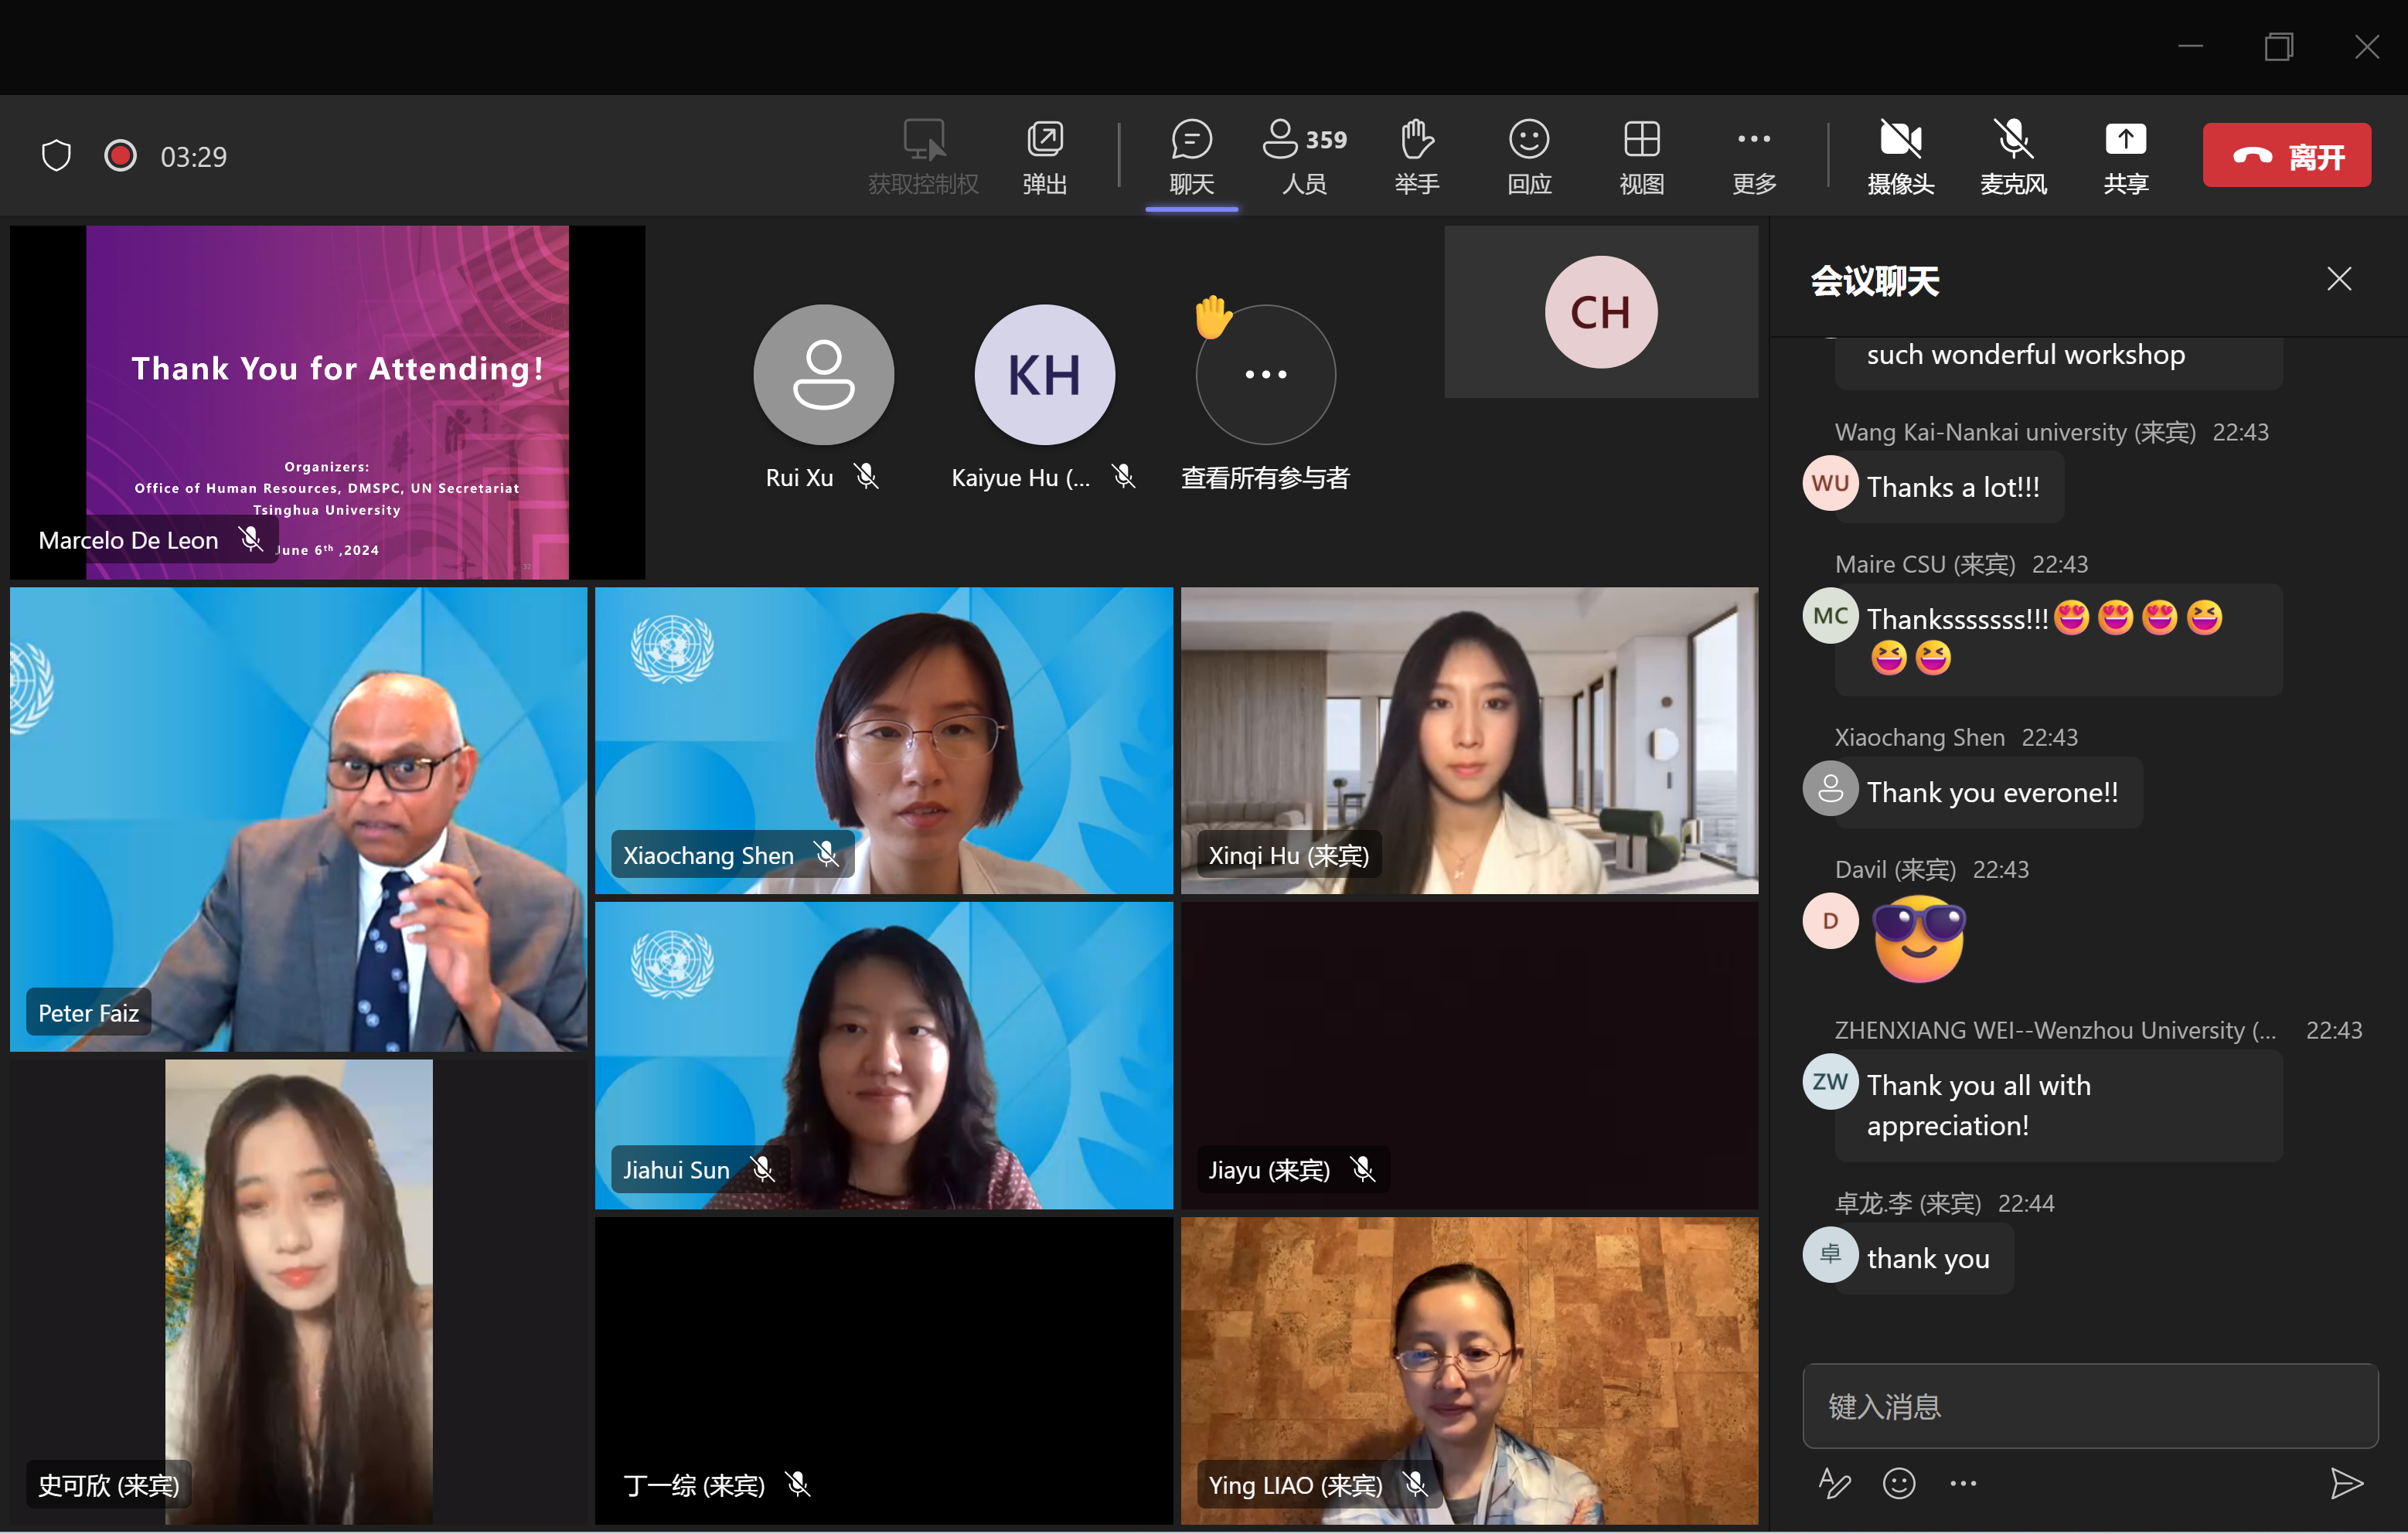Image resolution: width=2408 pixels, height=1534 pixels.
Task: Raise your hand with 举手
Action: click(1415, 155)
